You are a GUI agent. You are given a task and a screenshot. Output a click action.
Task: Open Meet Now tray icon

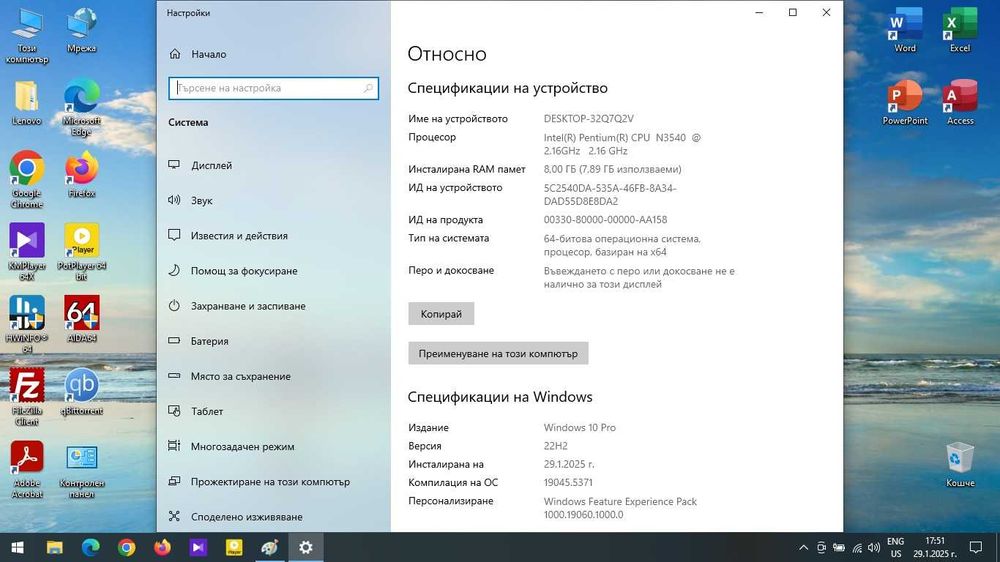coord(821,547)
